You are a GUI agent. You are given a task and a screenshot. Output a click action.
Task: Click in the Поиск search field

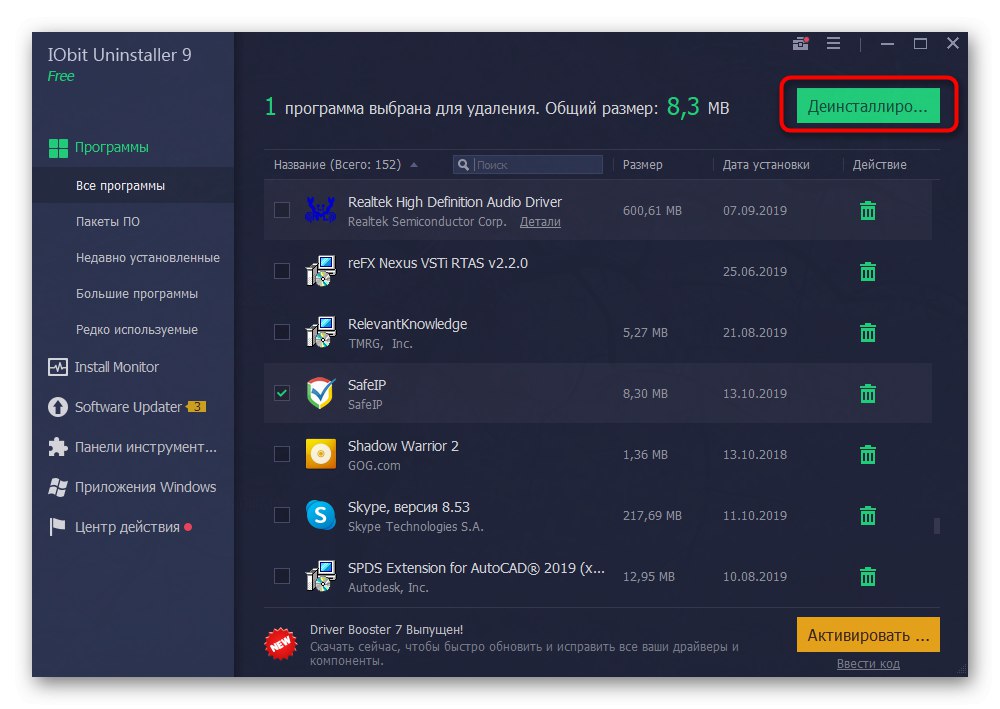coord(528,164)
